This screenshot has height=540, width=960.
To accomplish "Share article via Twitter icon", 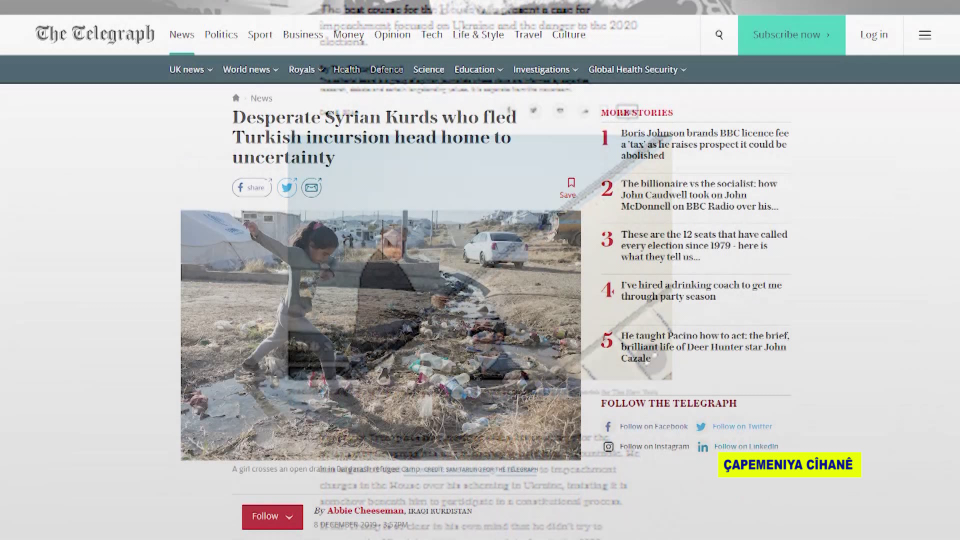I will tap(287, 187).
